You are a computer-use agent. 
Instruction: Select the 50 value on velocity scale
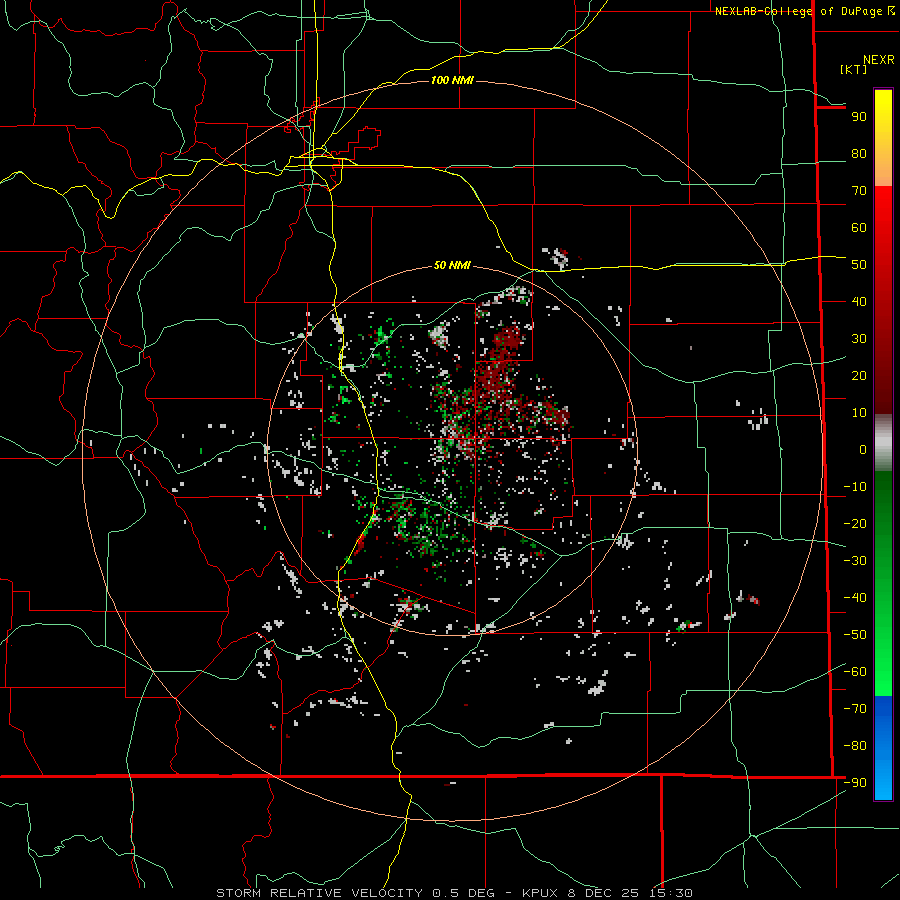click(x=859, y=265)
